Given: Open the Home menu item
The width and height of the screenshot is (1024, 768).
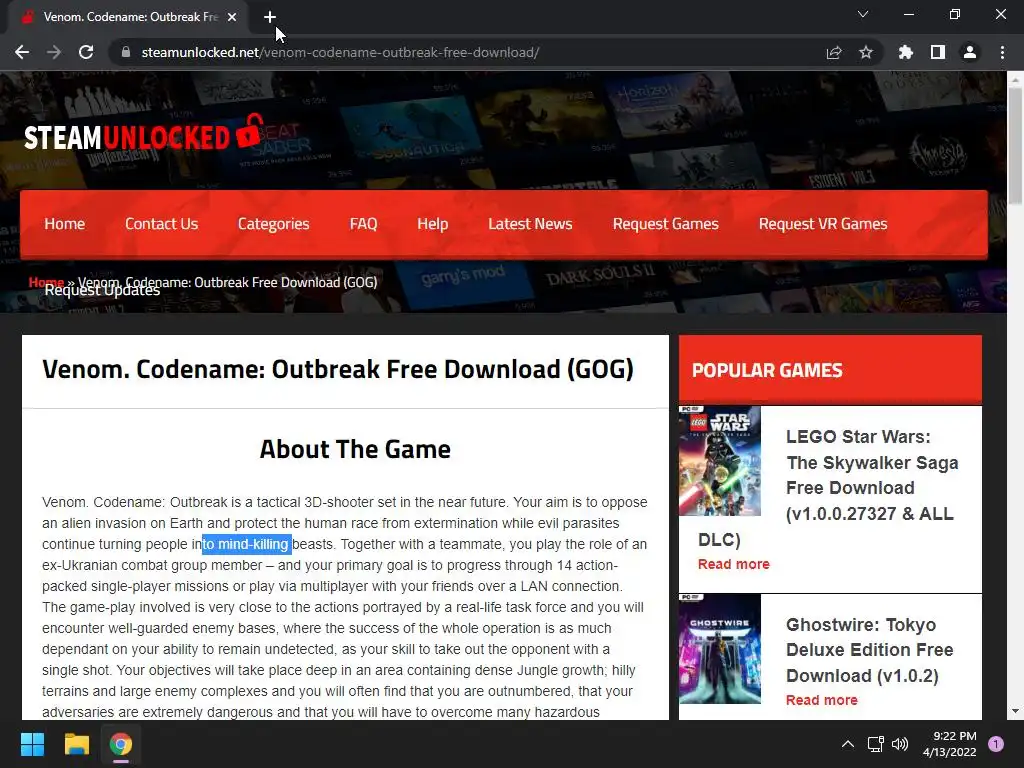Looking at the screenshot, I should pos(65,224).
